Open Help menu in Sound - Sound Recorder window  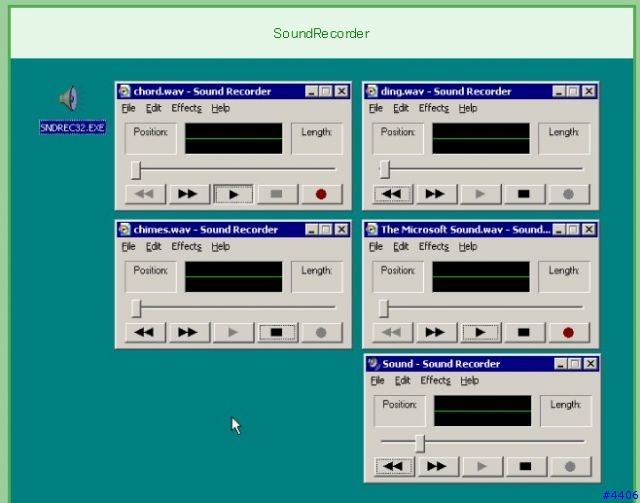469,381
